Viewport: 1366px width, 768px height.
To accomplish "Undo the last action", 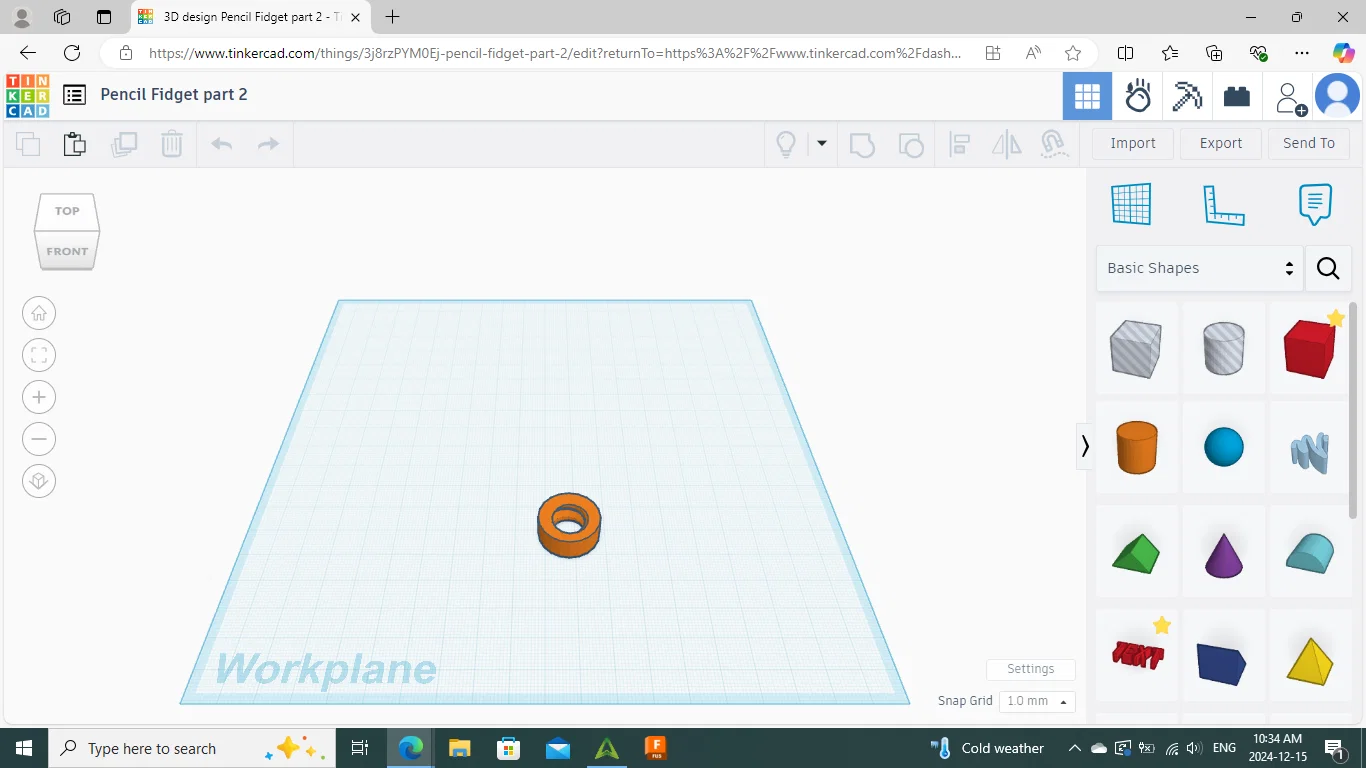I will click(x=222, y=144).
